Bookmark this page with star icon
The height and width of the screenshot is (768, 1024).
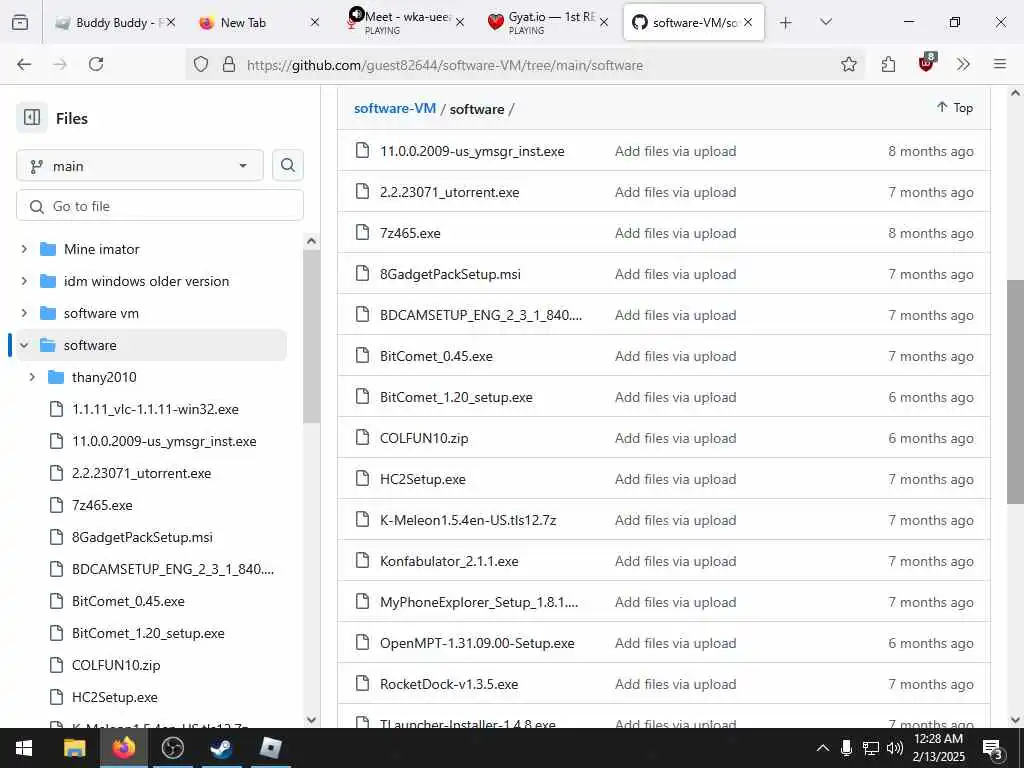pos(848,64)
